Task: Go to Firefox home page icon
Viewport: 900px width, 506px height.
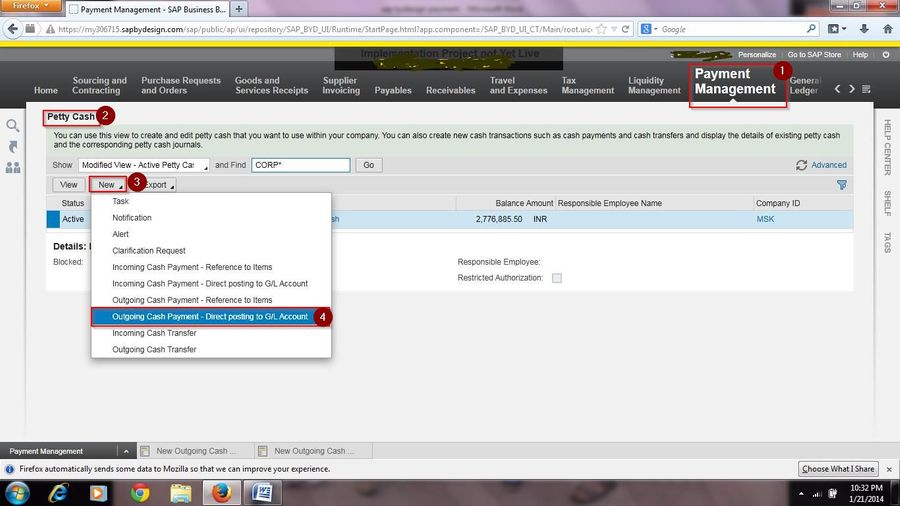Action: [x=887, y=29]
